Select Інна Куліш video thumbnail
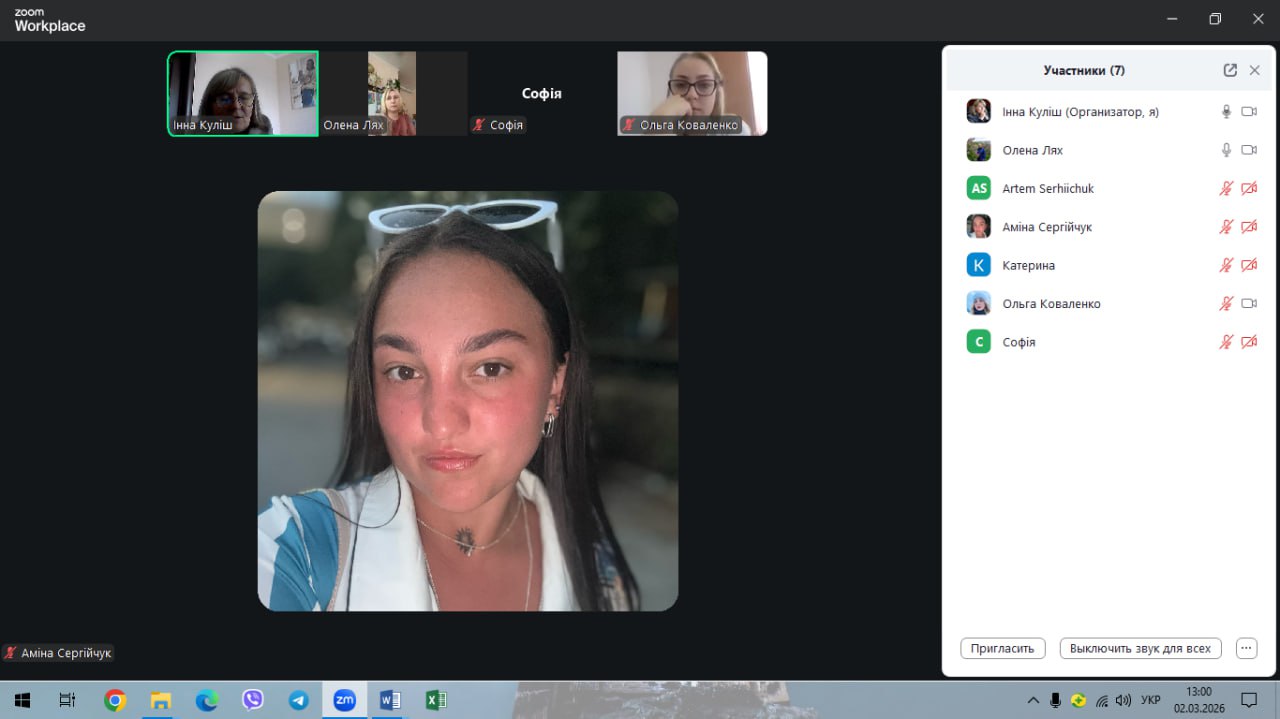1280x719 pixels. (x=243, y=93)
